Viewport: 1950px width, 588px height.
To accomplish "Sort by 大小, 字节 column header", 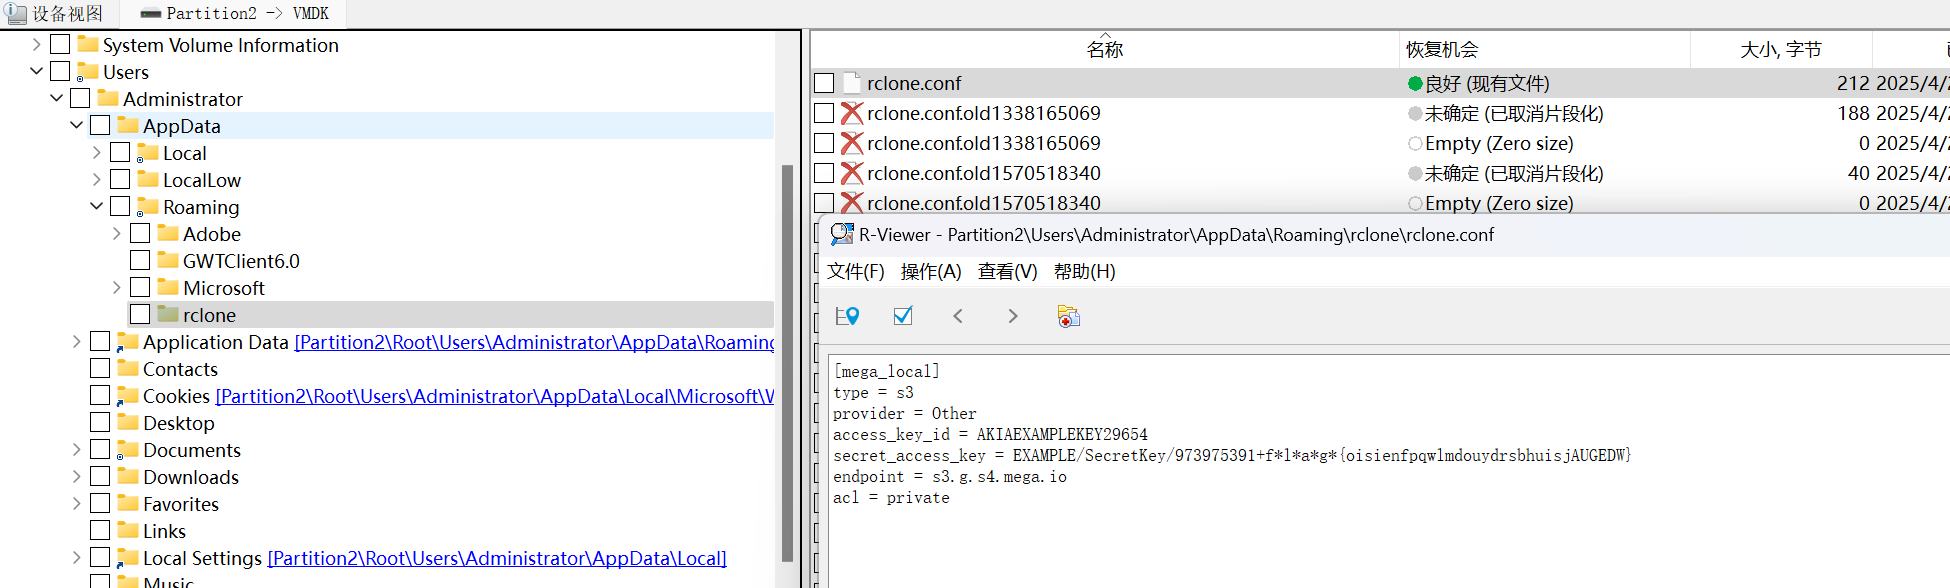I will pyautogui.click(x=1781, y=49).
